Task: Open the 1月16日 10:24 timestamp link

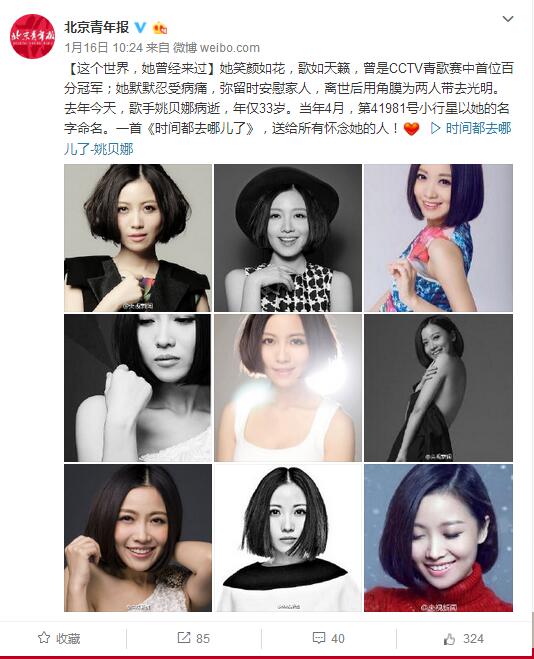Action: 104,47
